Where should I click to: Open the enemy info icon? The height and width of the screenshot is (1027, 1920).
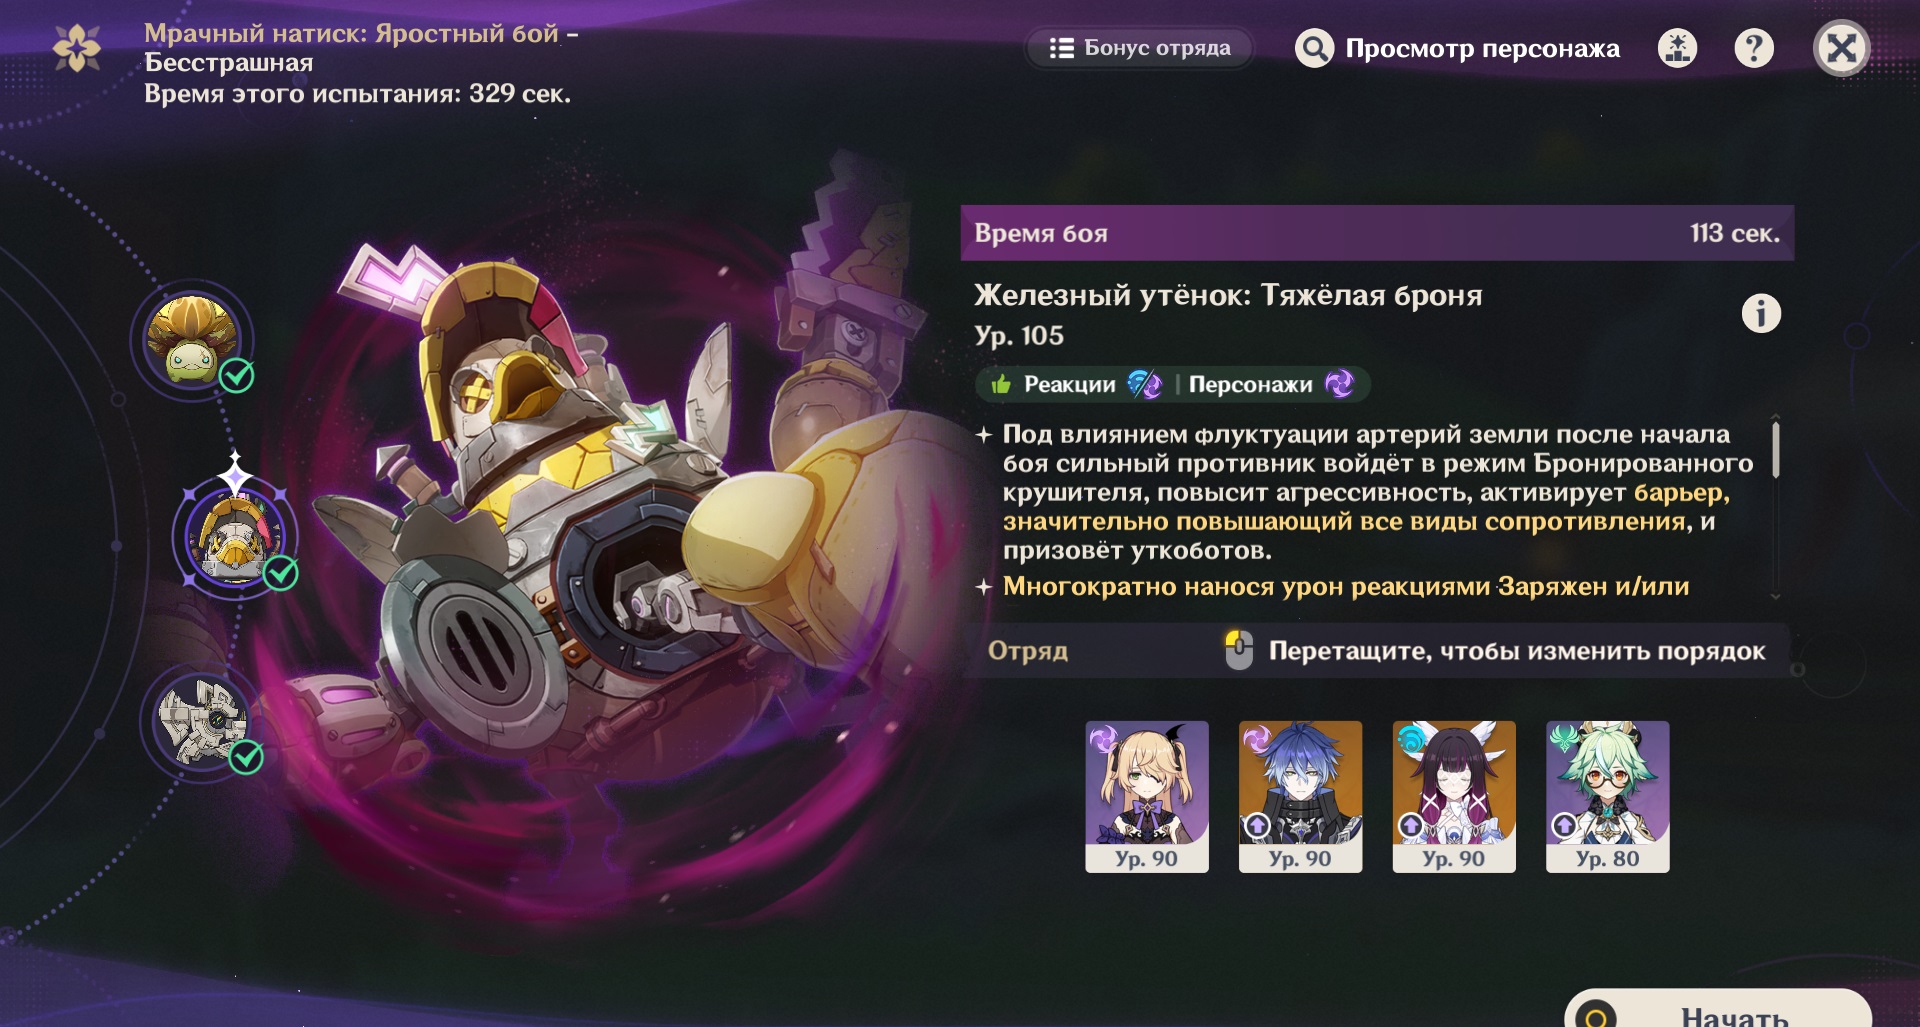pyautogui.click(x=1761, y=314)
